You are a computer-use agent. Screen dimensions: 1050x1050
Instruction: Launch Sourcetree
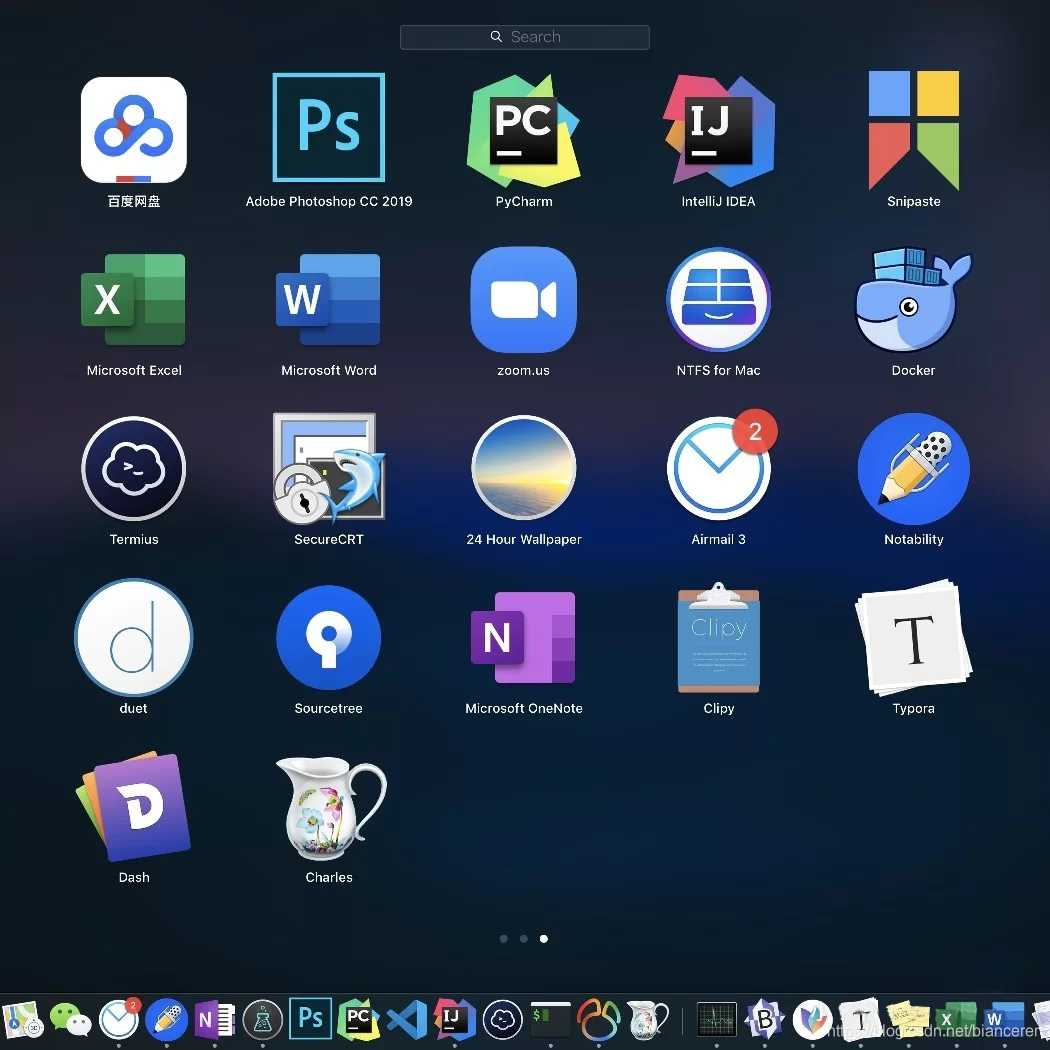328,638
